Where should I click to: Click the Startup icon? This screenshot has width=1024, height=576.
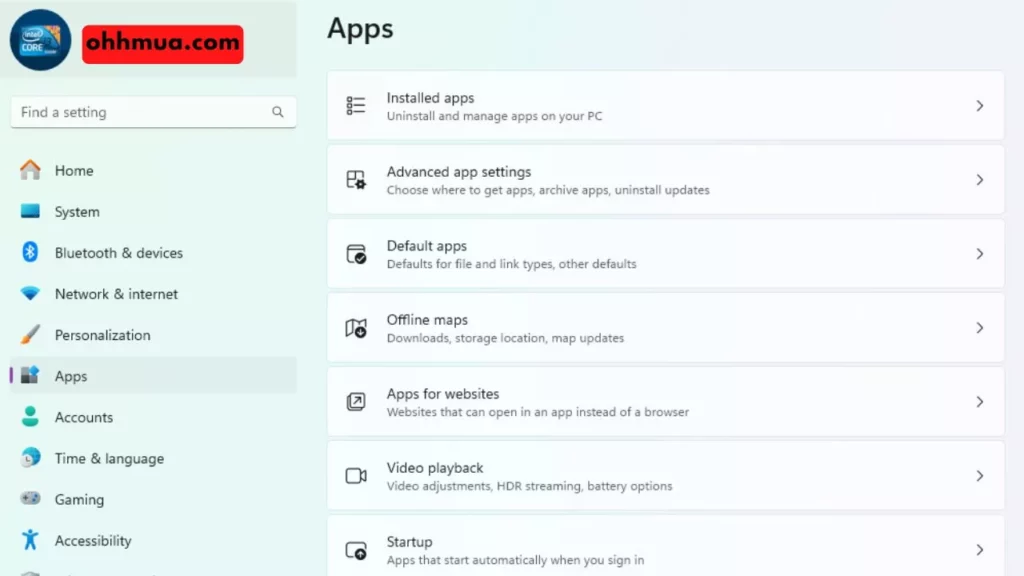(x=356, y=550)
